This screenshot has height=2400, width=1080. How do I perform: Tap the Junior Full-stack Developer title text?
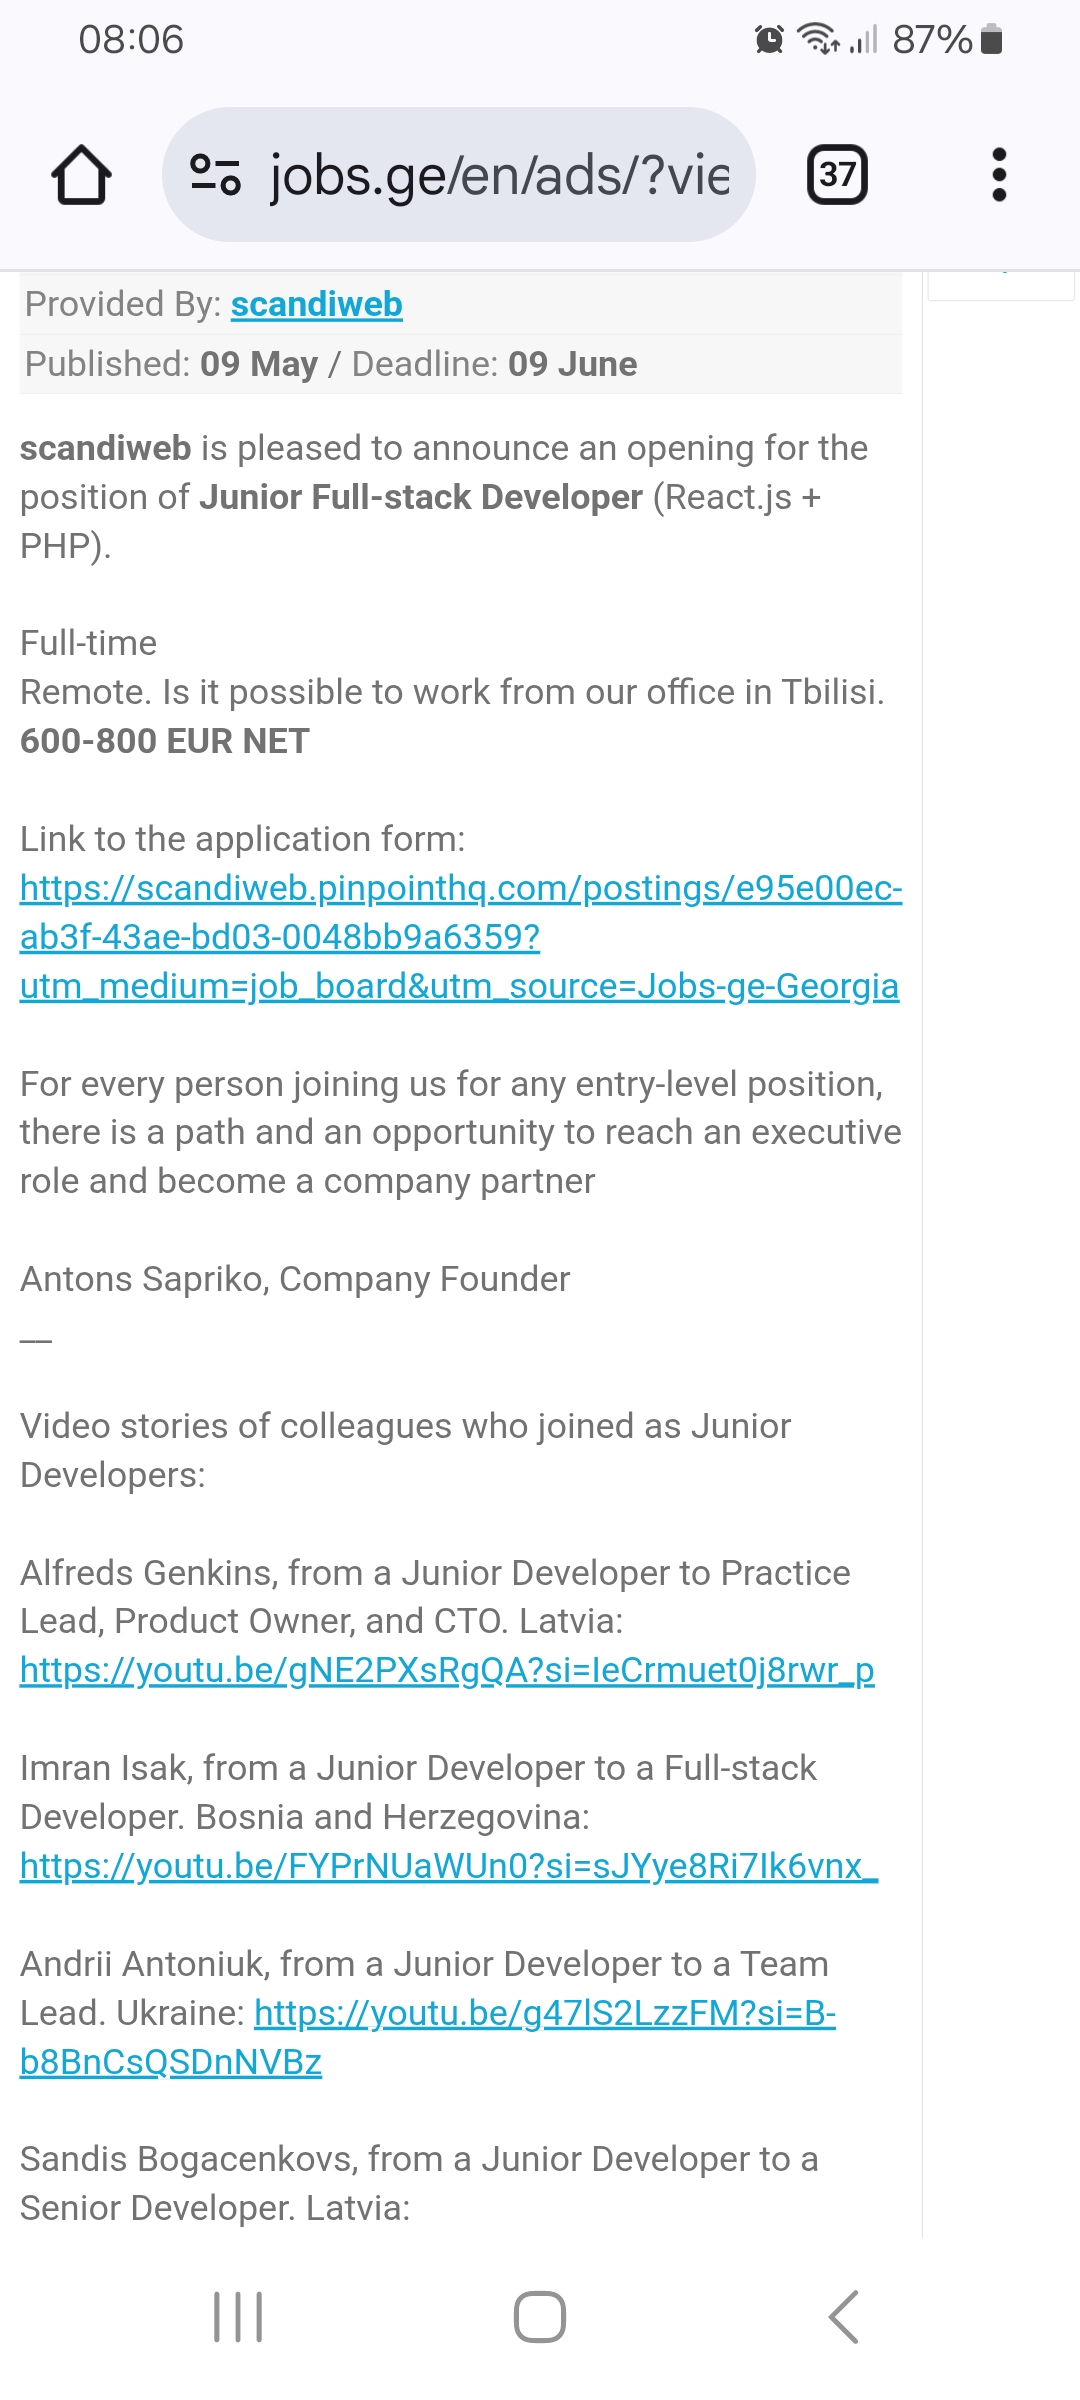pos(420,497)
